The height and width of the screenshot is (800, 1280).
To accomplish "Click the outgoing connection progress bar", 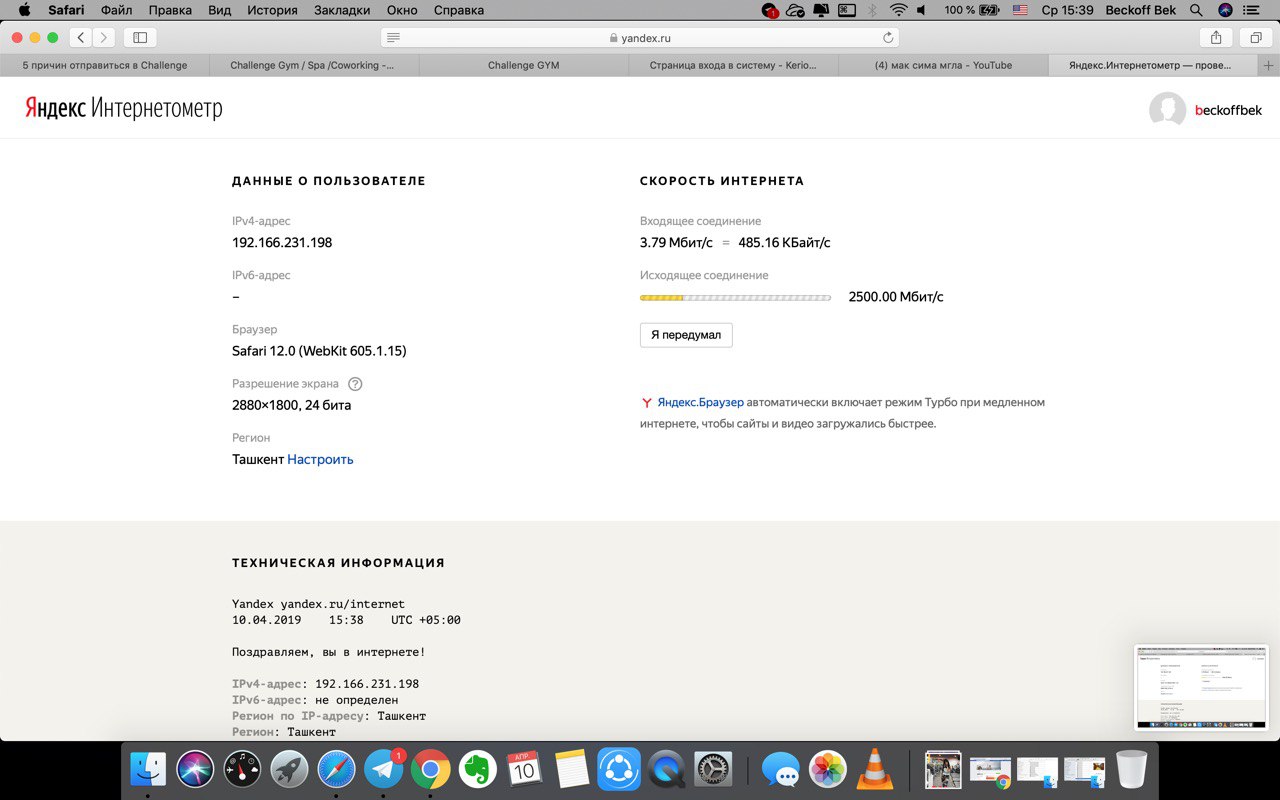I will pos(735,297).
